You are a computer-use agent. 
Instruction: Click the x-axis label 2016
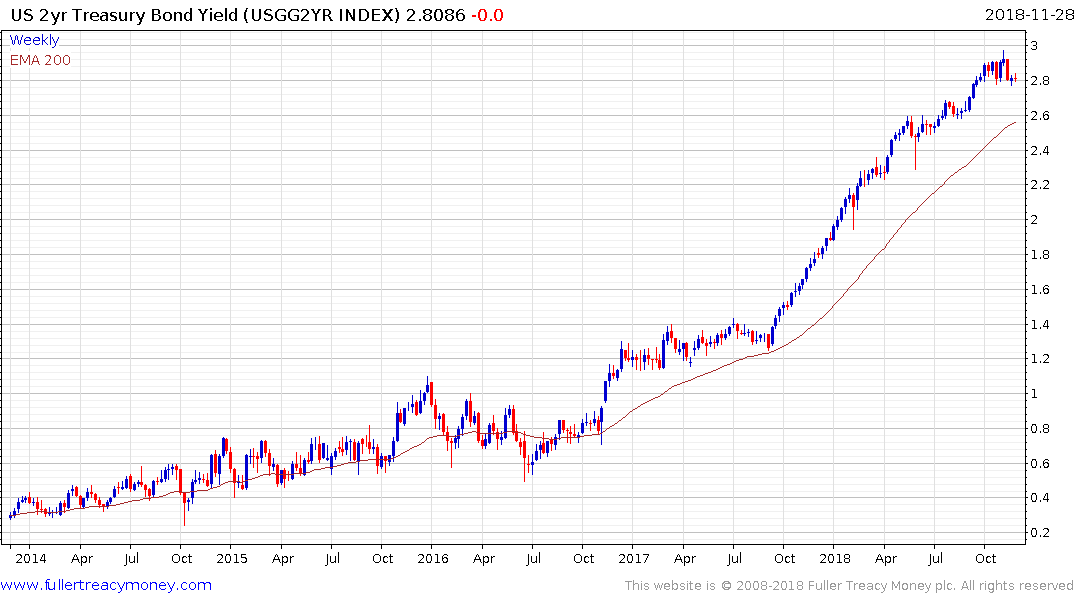coord(433,558)
